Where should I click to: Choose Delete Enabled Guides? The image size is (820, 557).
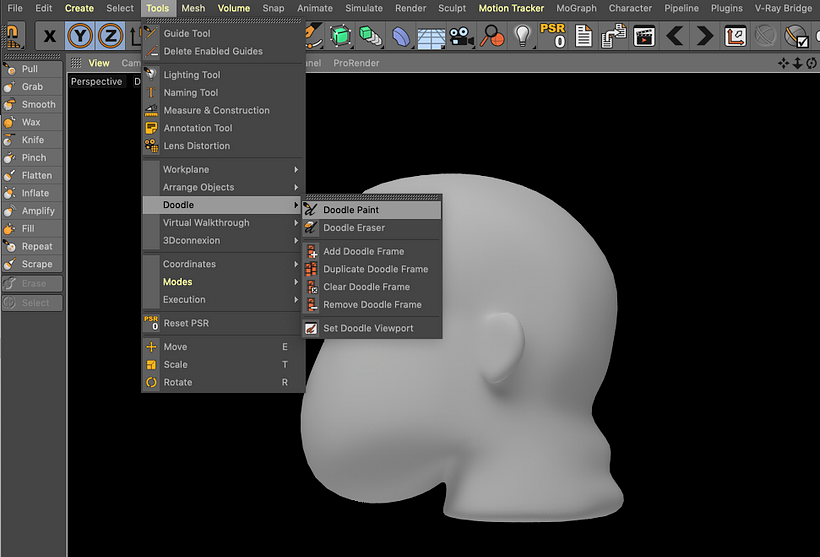pyautogui.click(x=224, y=51)
